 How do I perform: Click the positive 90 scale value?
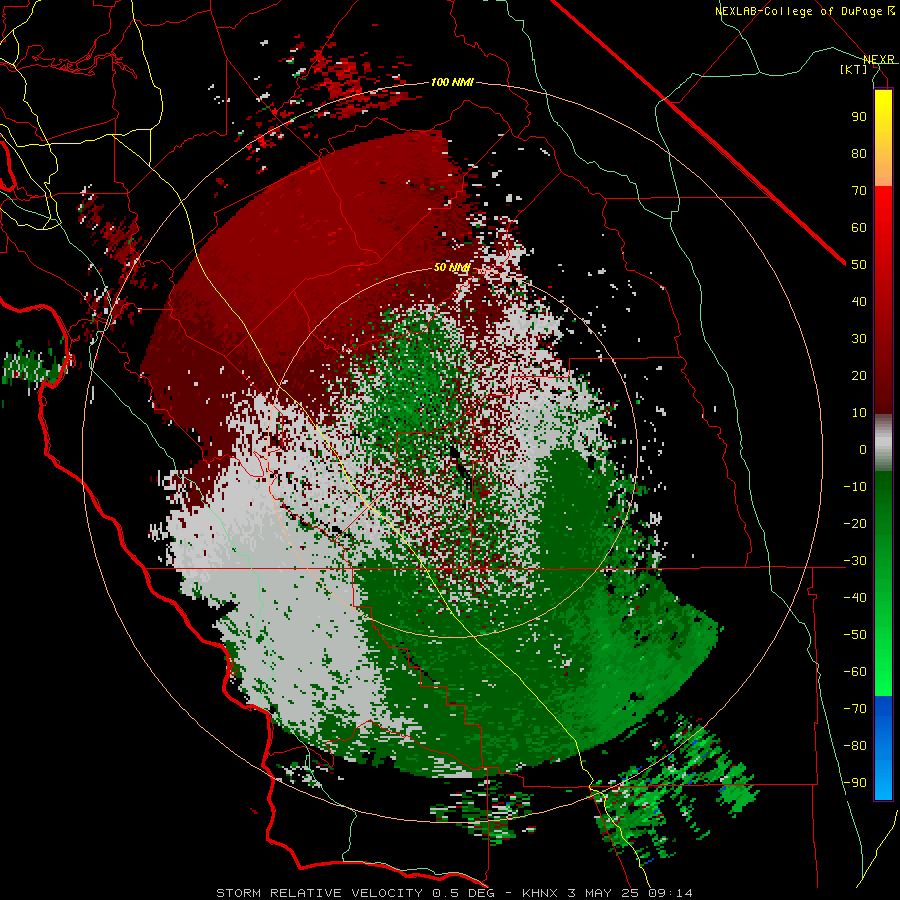pos(859,117)
